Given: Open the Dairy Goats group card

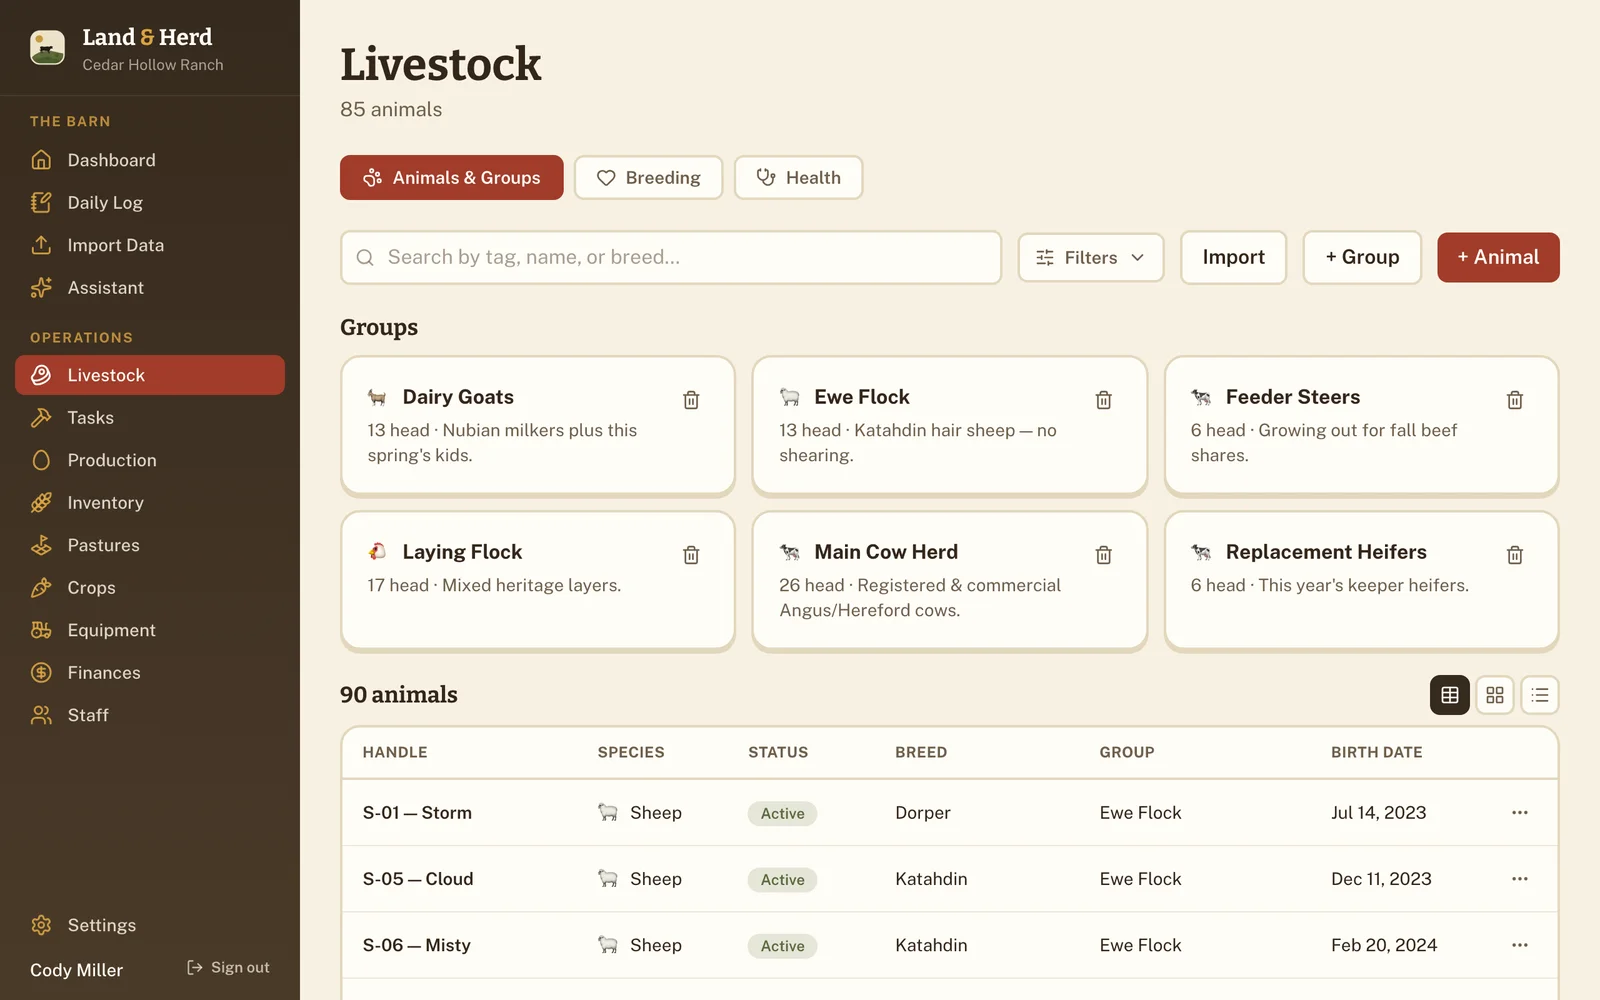Looking at the screenshot, I should 538,426.
